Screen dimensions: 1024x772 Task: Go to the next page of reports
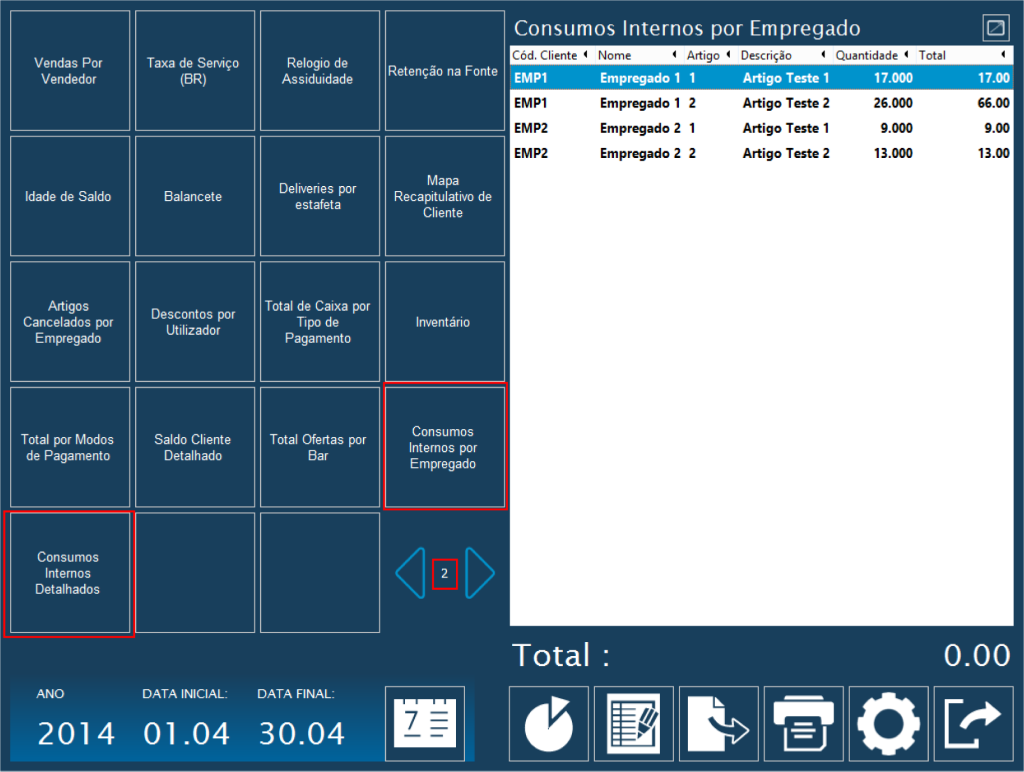click(x=480, y=573)
